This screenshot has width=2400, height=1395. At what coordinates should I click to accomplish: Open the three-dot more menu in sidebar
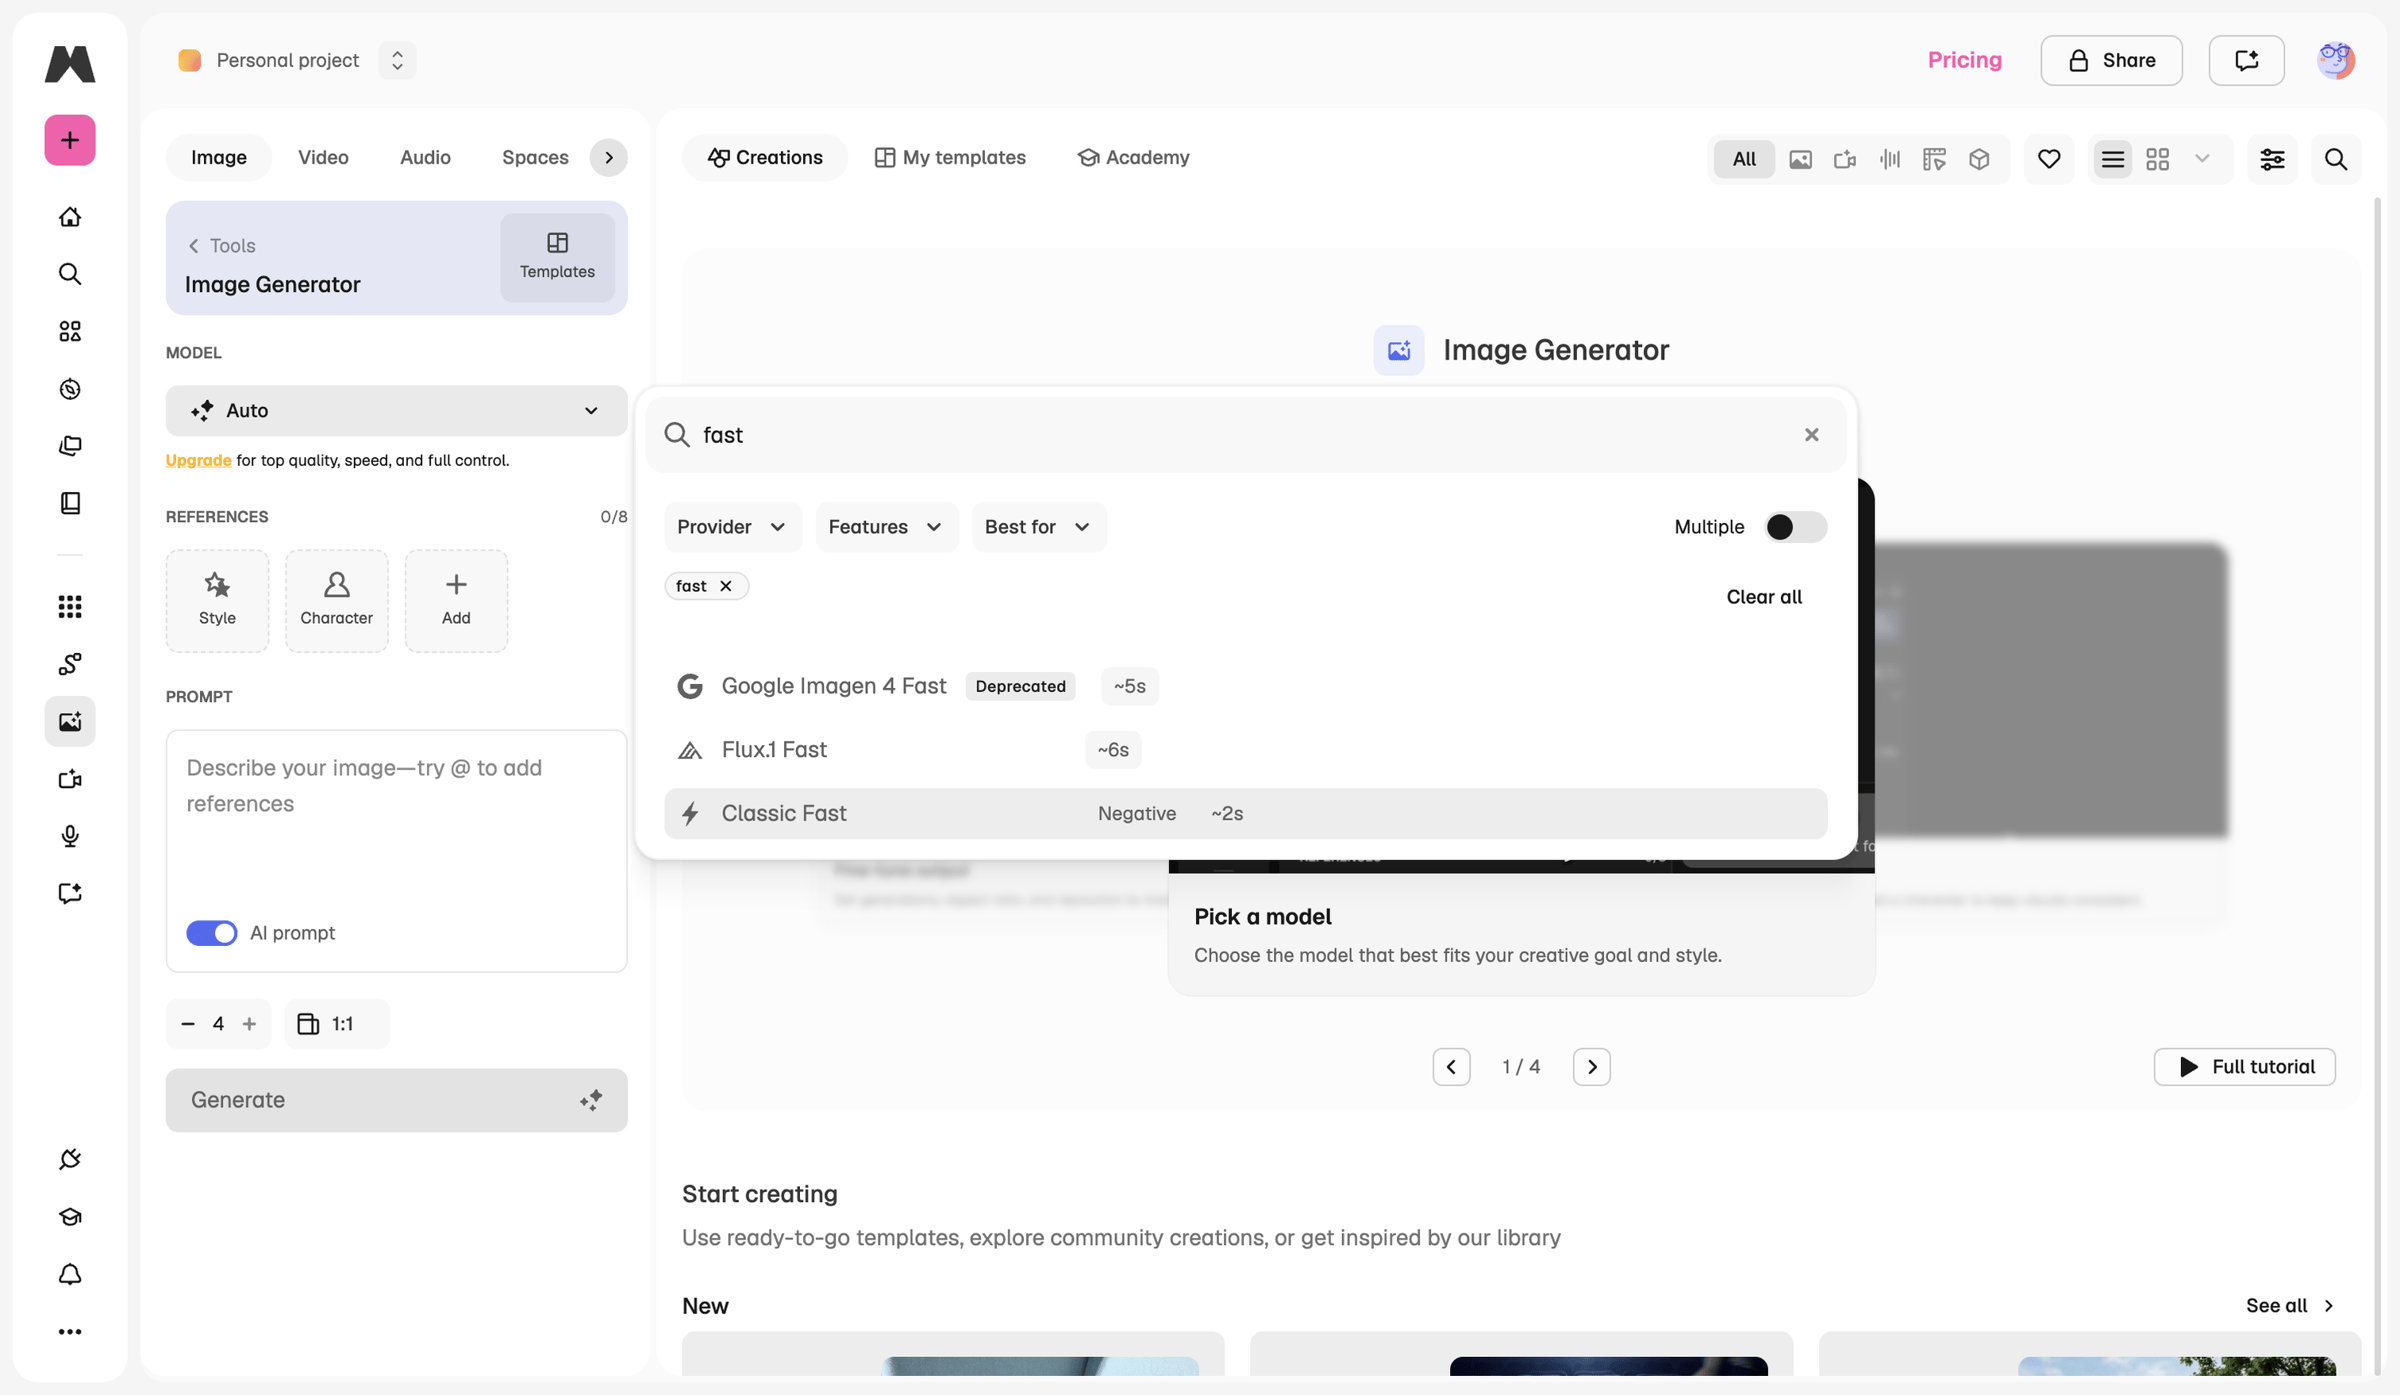pos(70,1331)
